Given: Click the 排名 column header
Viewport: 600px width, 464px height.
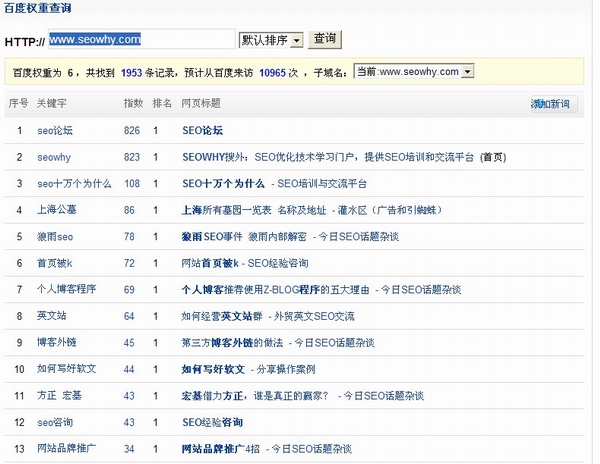Looking at the screenshot, I should (161, 103).
